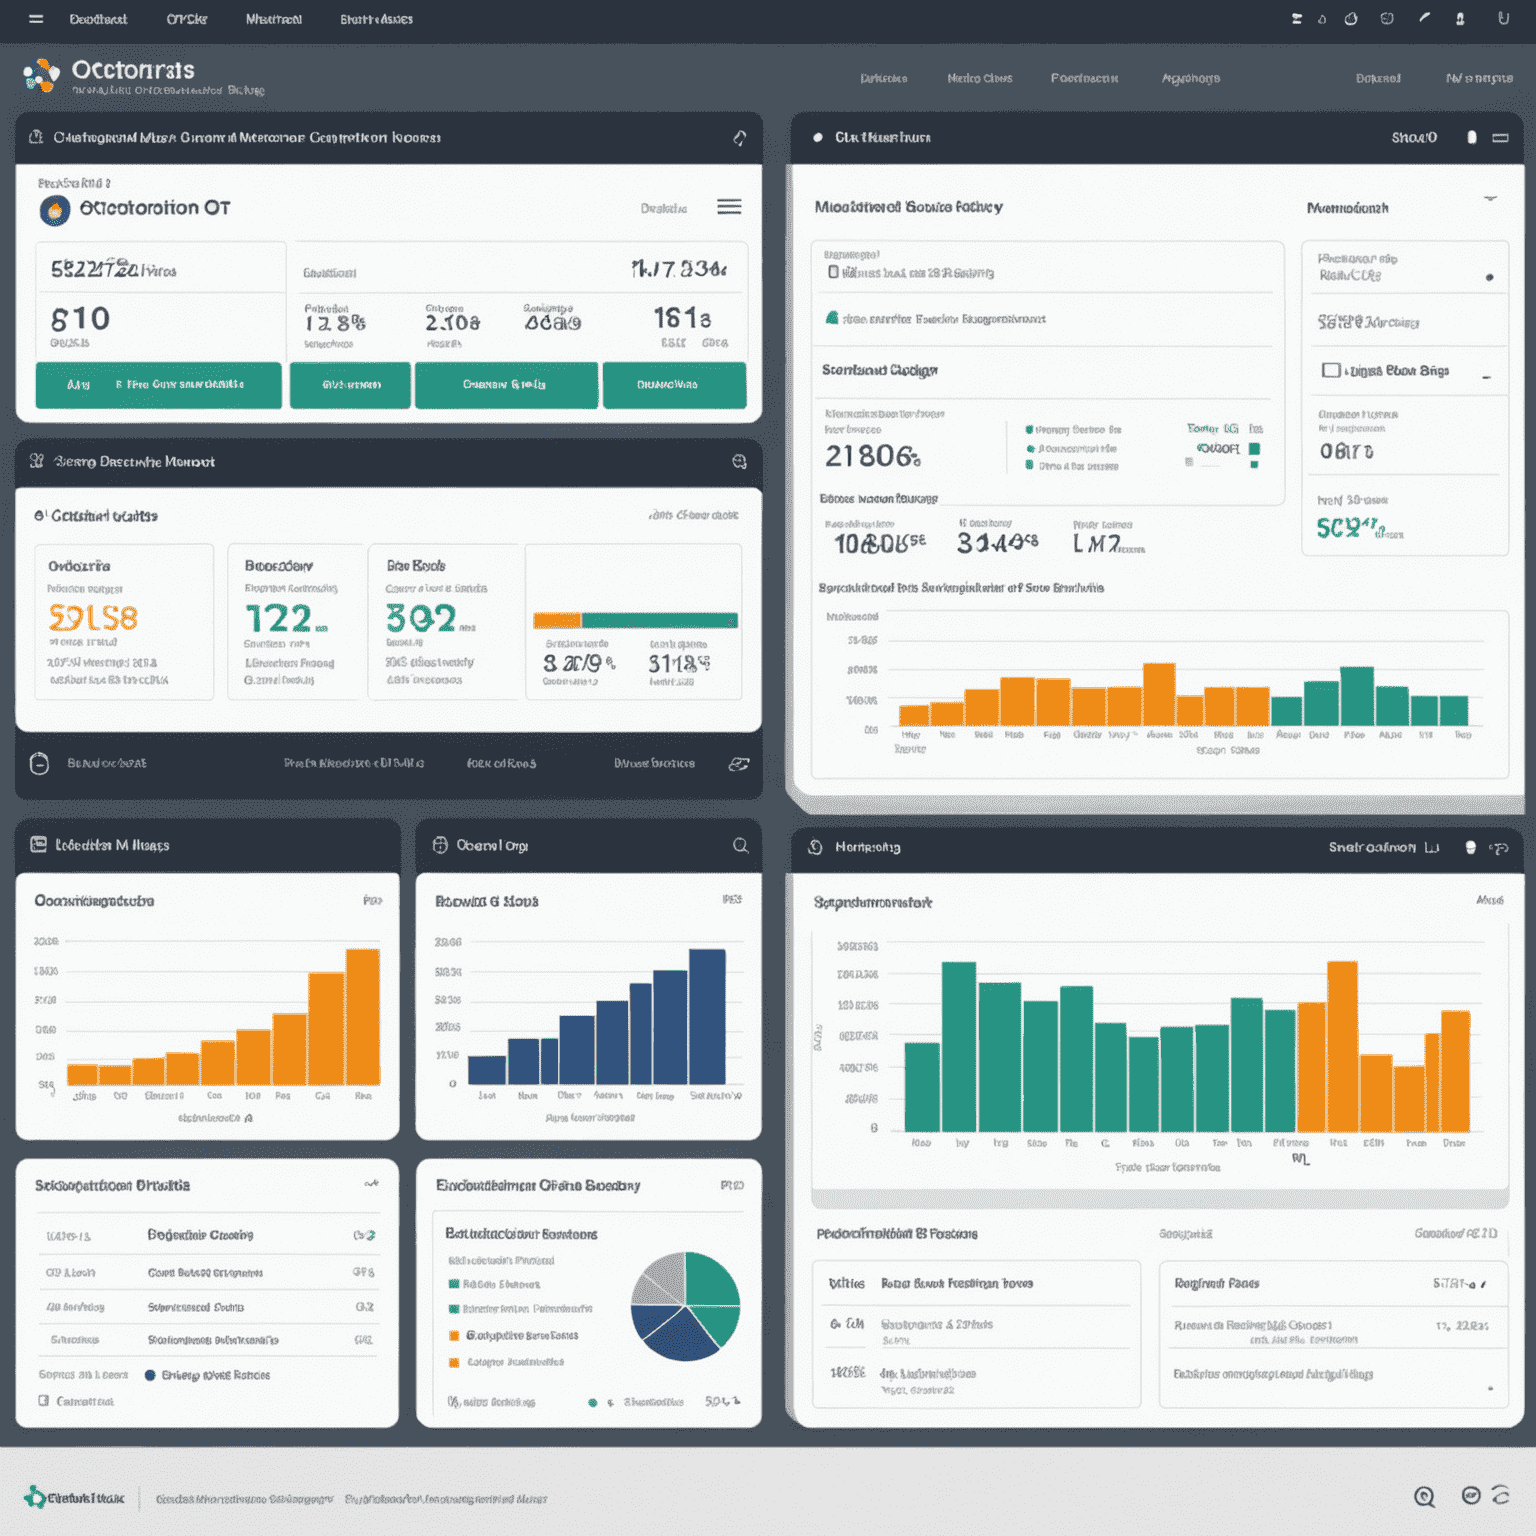The width and height of the screenshot is (1536, 1536).
Task: Switch to the 'foax ofRoos' tab on the dark strip
Action: (x=501, y=763)
